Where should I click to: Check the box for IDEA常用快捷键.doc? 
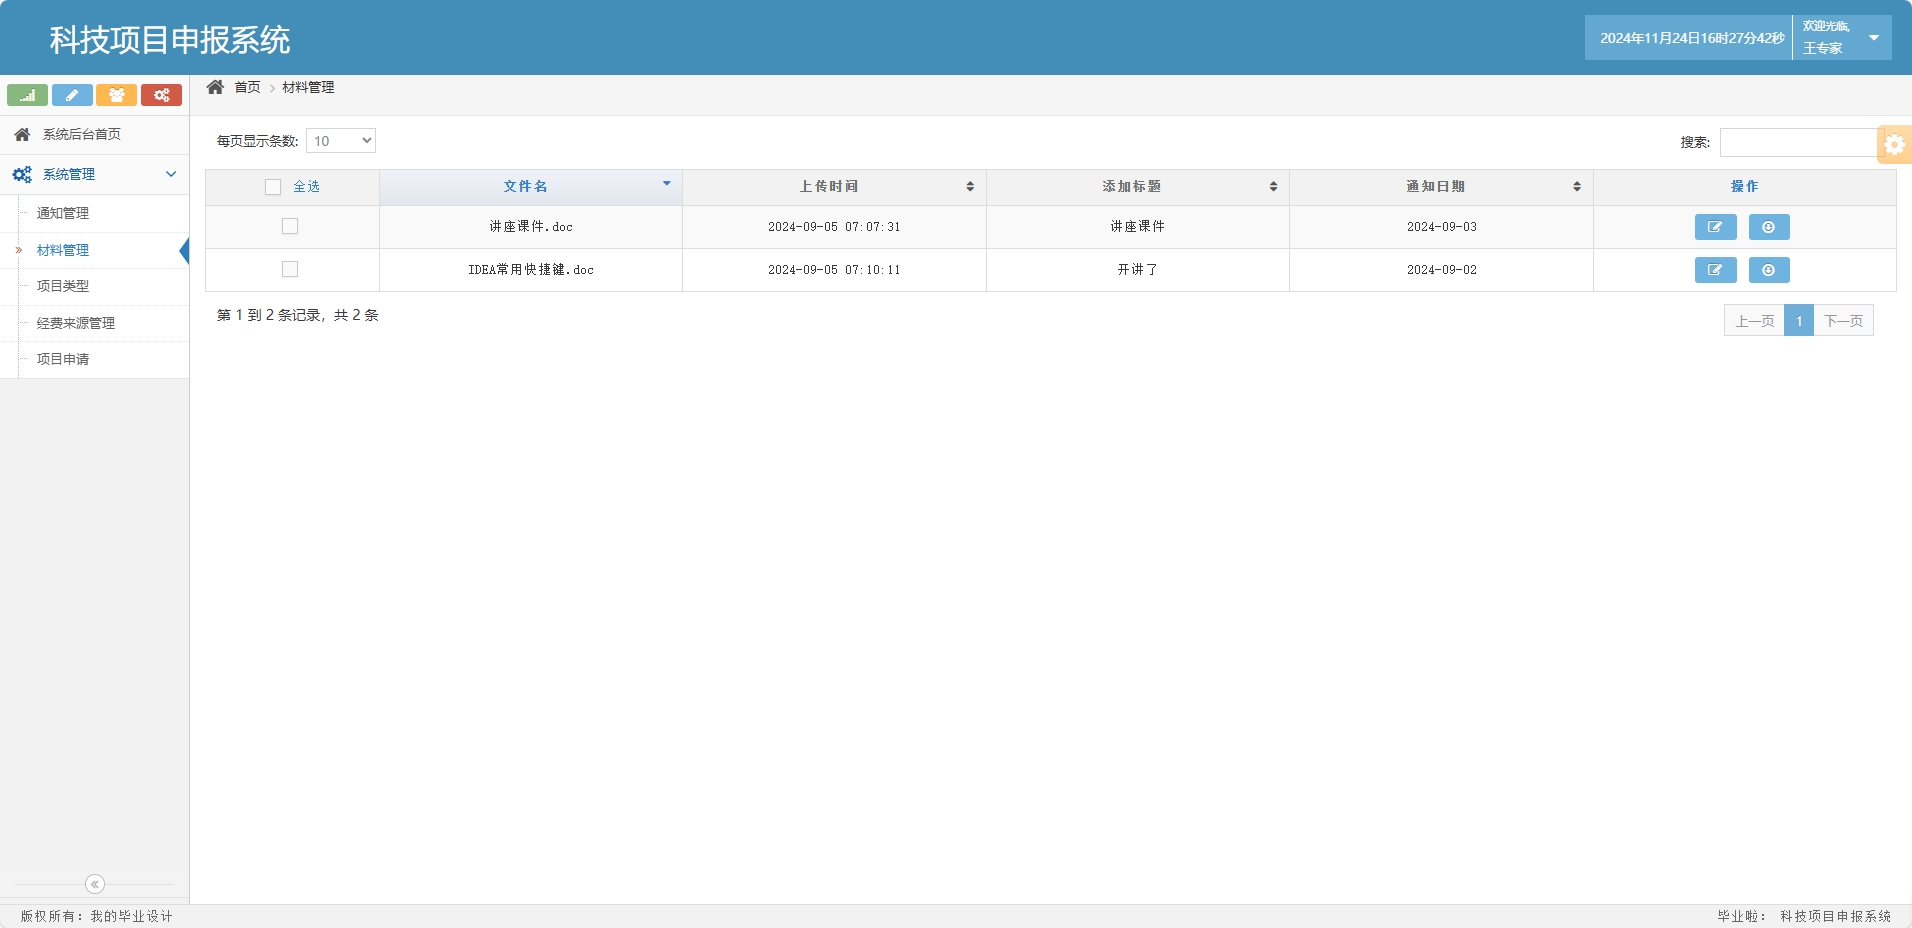290,269
